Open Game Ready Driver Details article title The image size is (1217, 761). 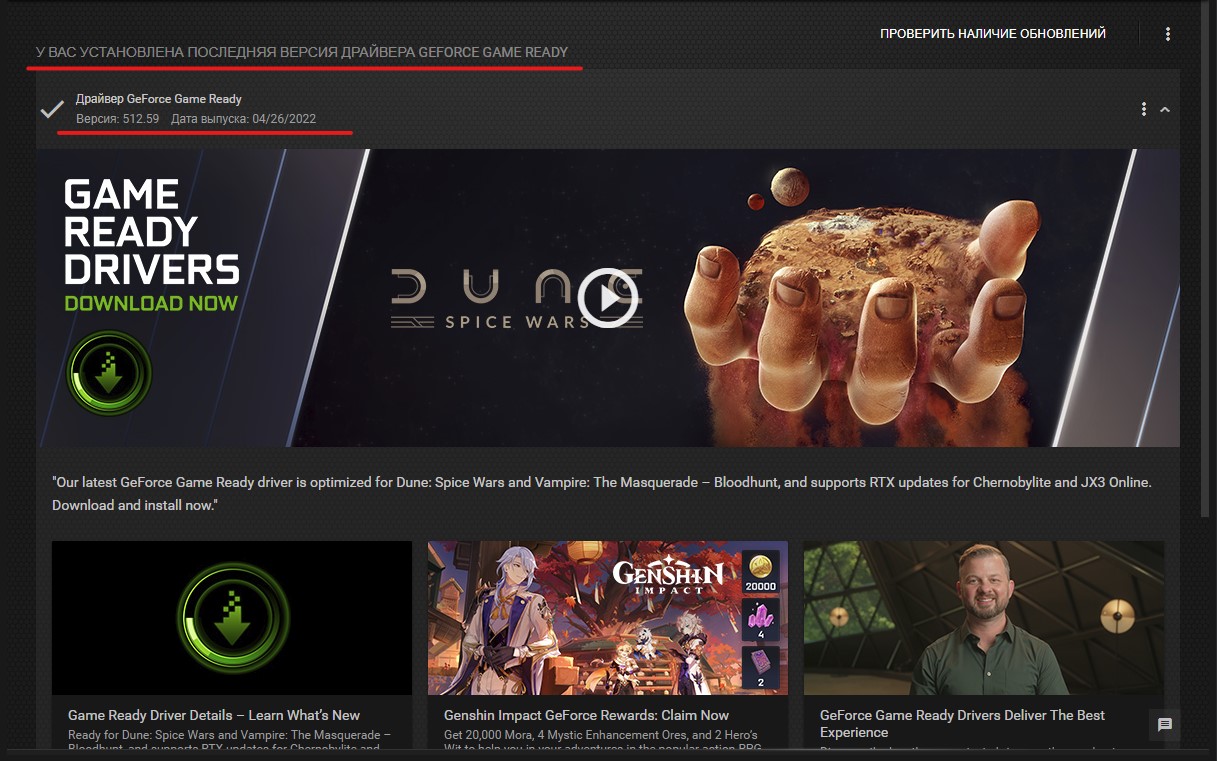(214, 715)
